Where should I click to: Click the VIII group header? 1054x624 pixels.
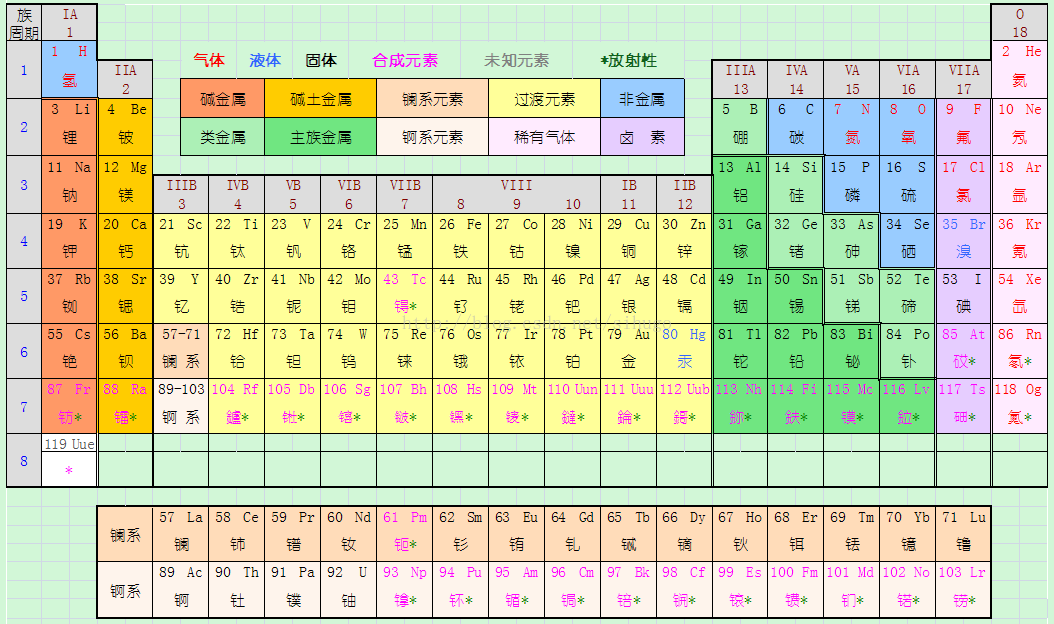click(516, 194)
